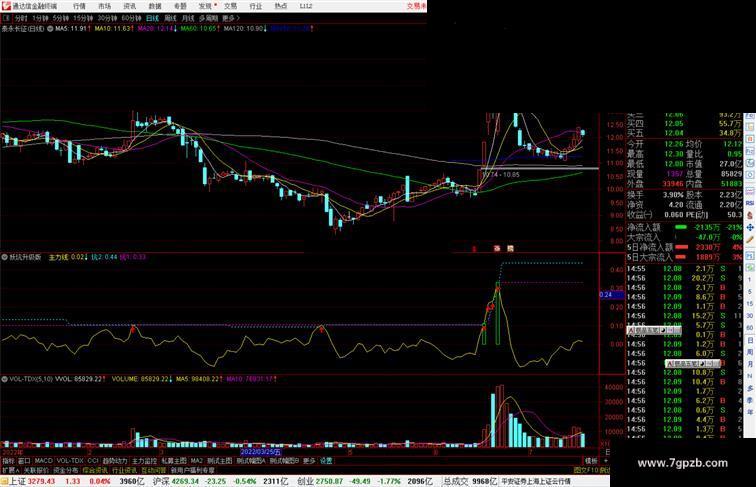Click the 创业 2750.87 index in status bar
The width and height of the screenshot is (756, 487).
click(x=320, y=481)
